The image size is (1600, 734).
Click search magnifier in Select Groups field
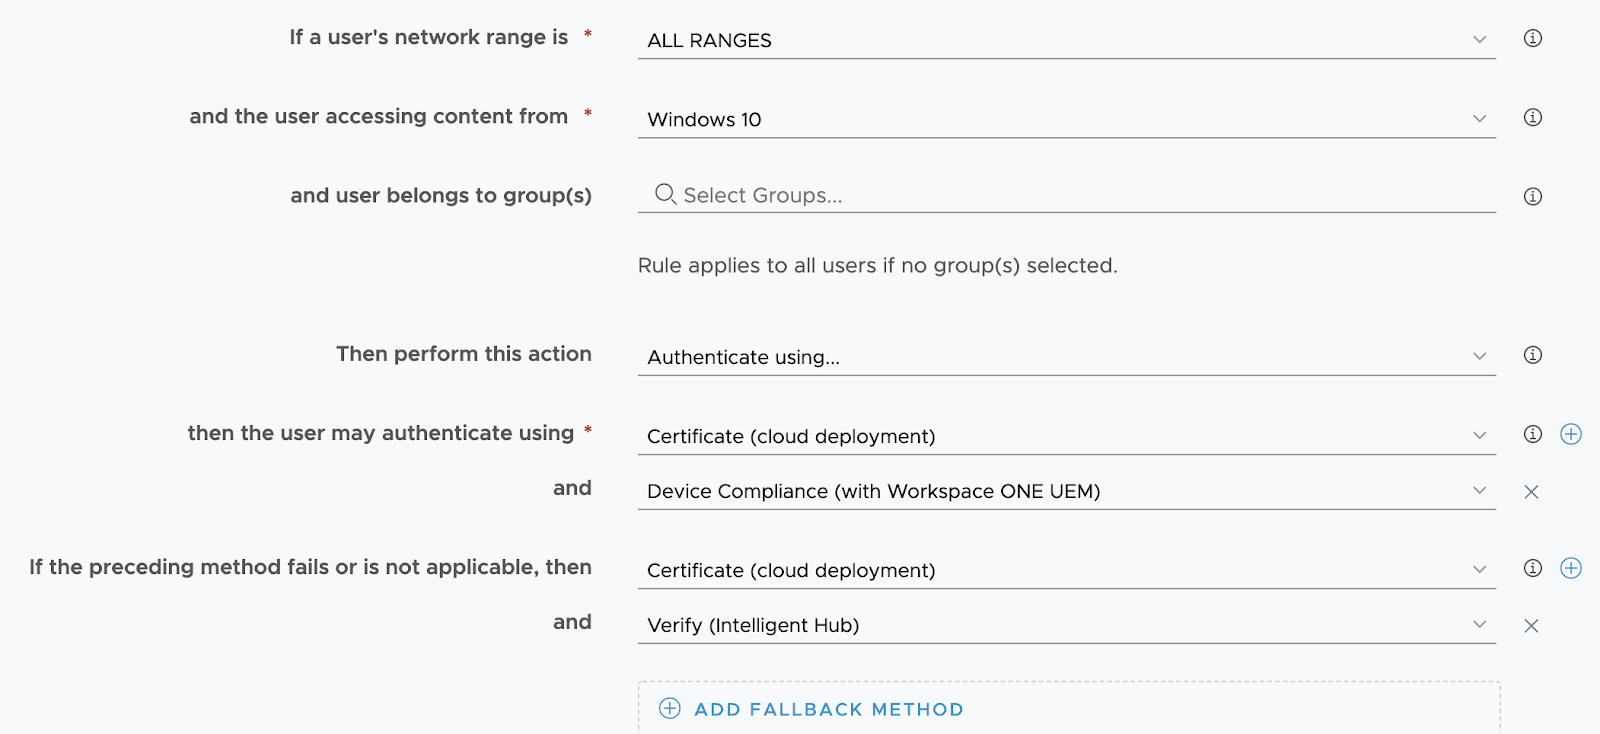pos(665,194)
